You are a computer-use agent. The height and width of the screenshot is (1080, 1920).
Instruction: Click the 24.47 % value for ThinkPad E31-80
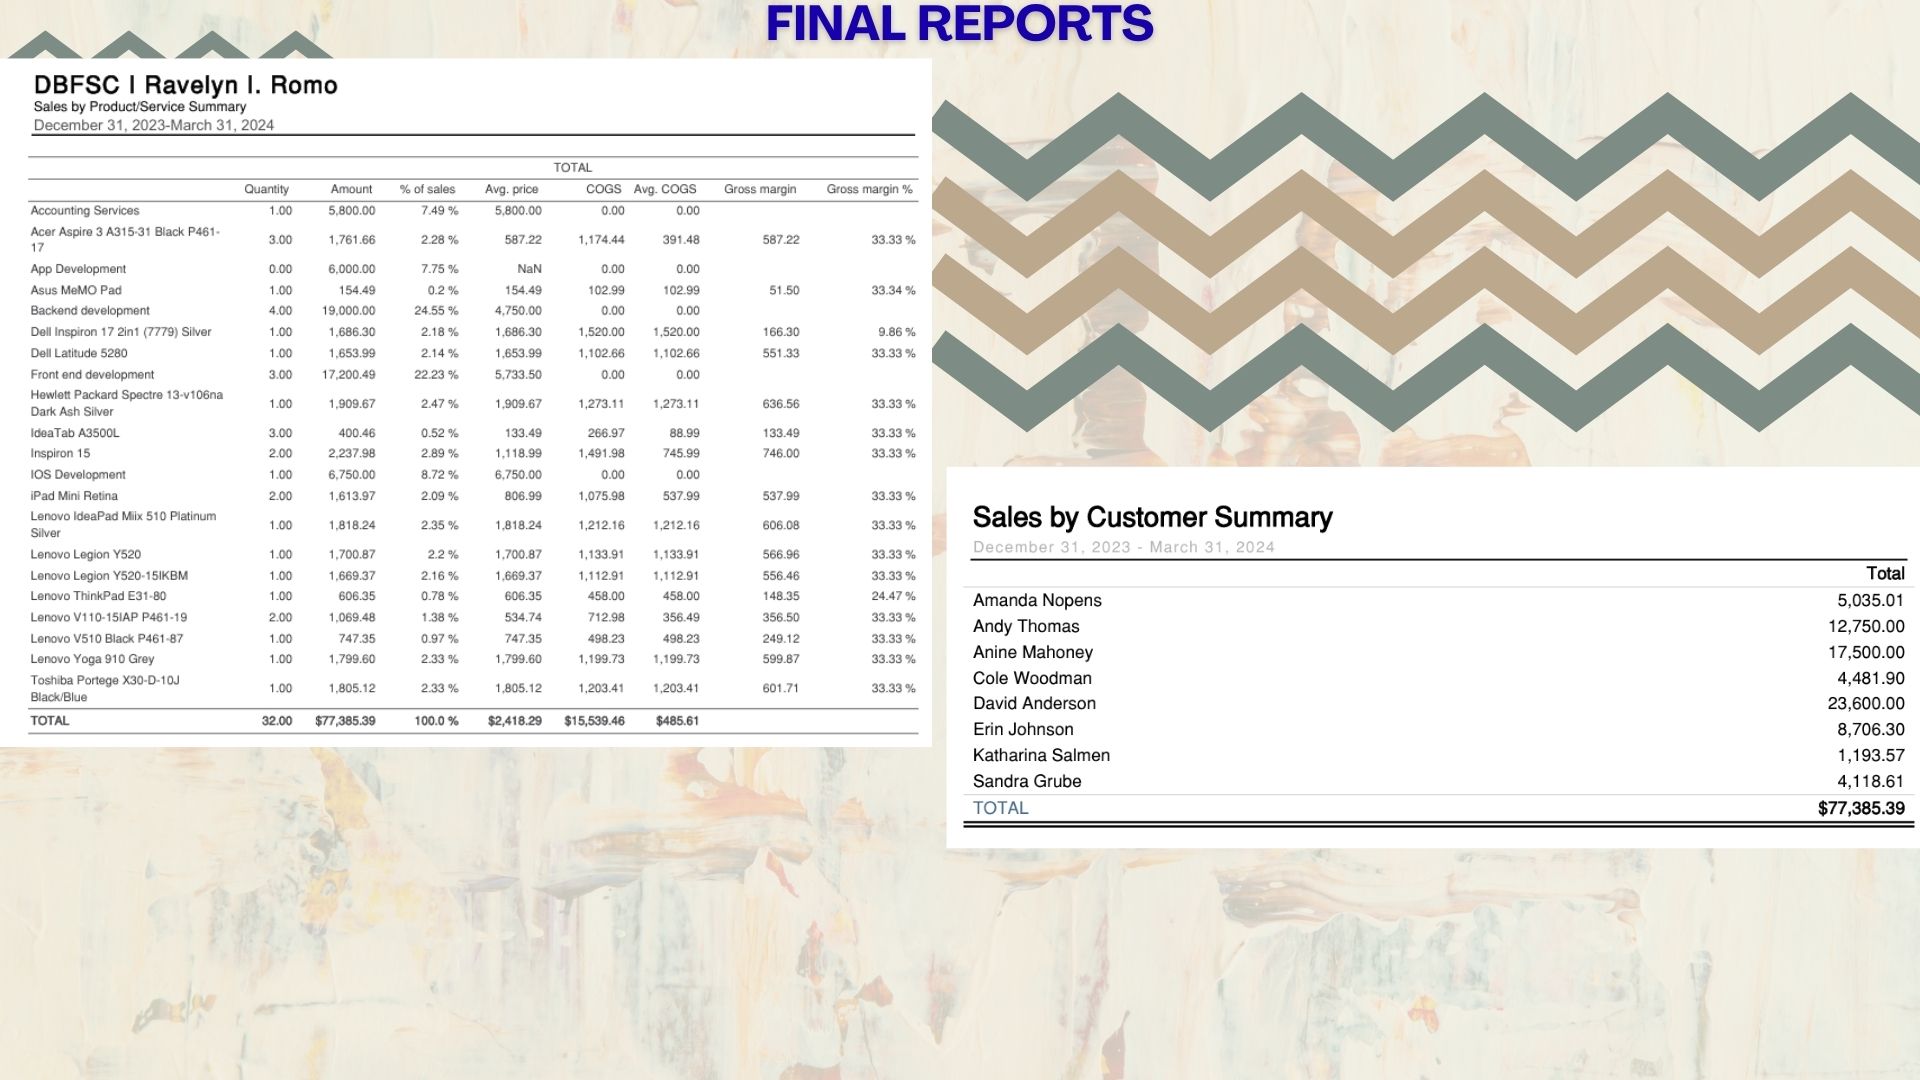(x=893, y=596)
